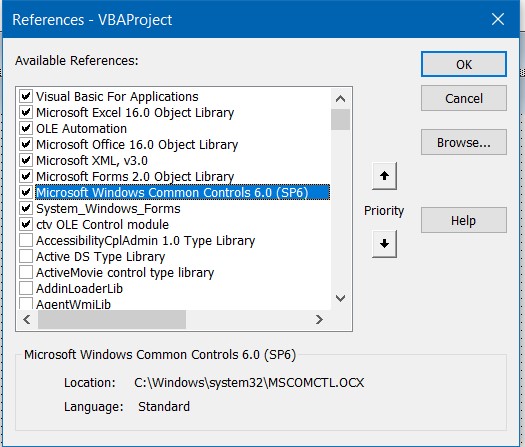The image size is (525, 447).
Task: Move selected reference down in priority
Action: 384,244
